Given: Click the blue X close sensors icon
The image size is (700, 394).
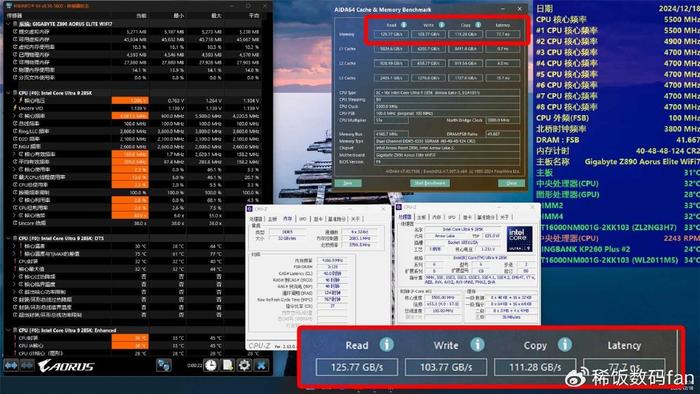Looking at the screenshot, I should click(x=261, y=365).
